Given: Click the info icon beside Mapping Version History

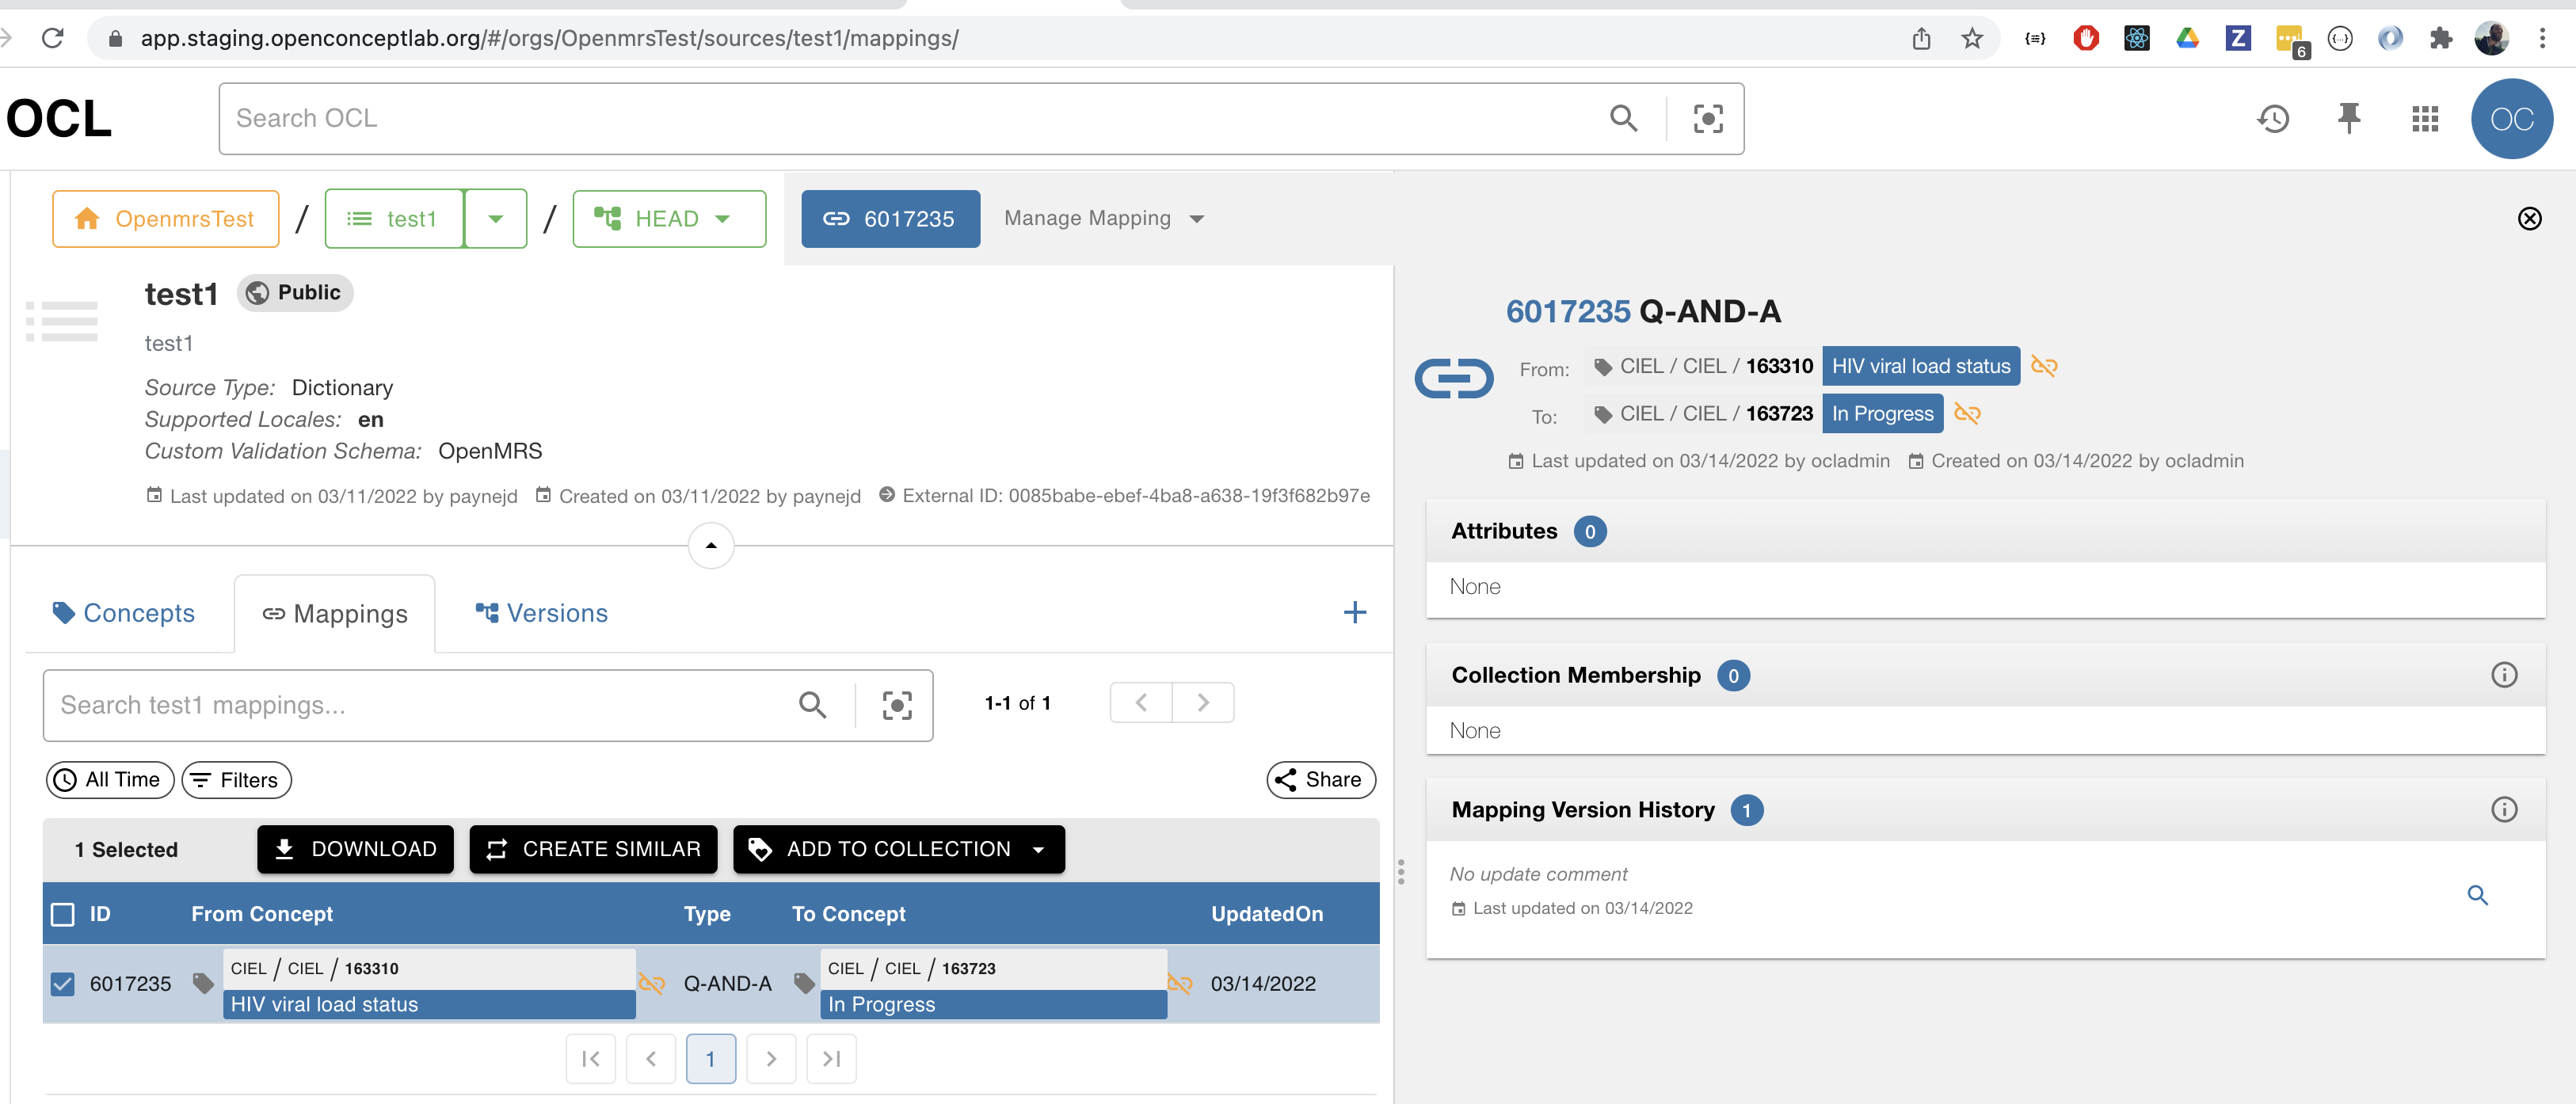Looking at the screenshot, I should pos(2505,810).
